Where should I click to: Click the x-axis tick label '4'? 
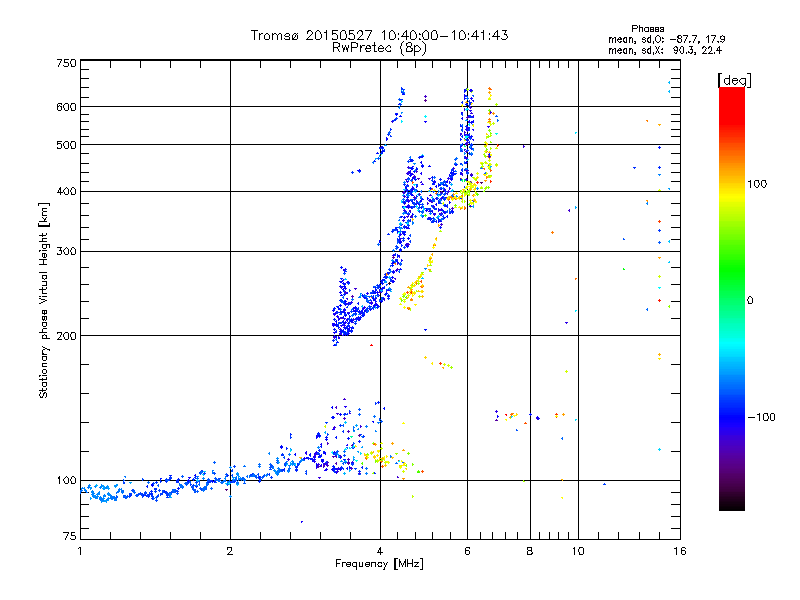[380, 551]
